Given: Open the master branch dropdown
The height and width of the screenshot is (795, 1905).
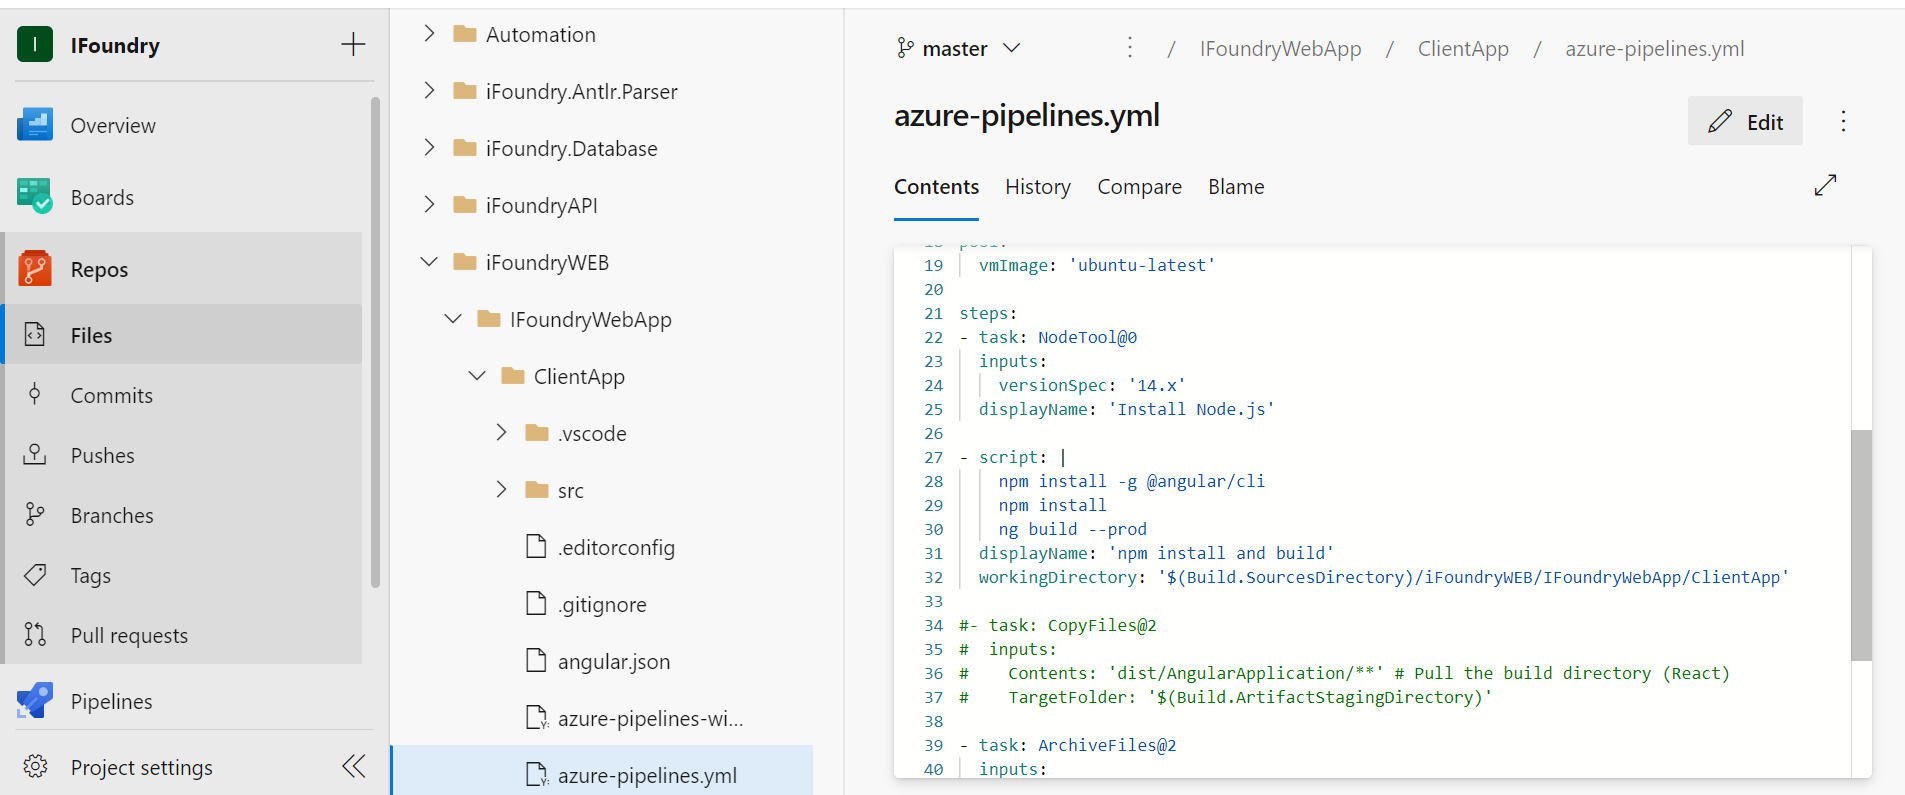Looking at the screenshot, I should tap(958, 48).
